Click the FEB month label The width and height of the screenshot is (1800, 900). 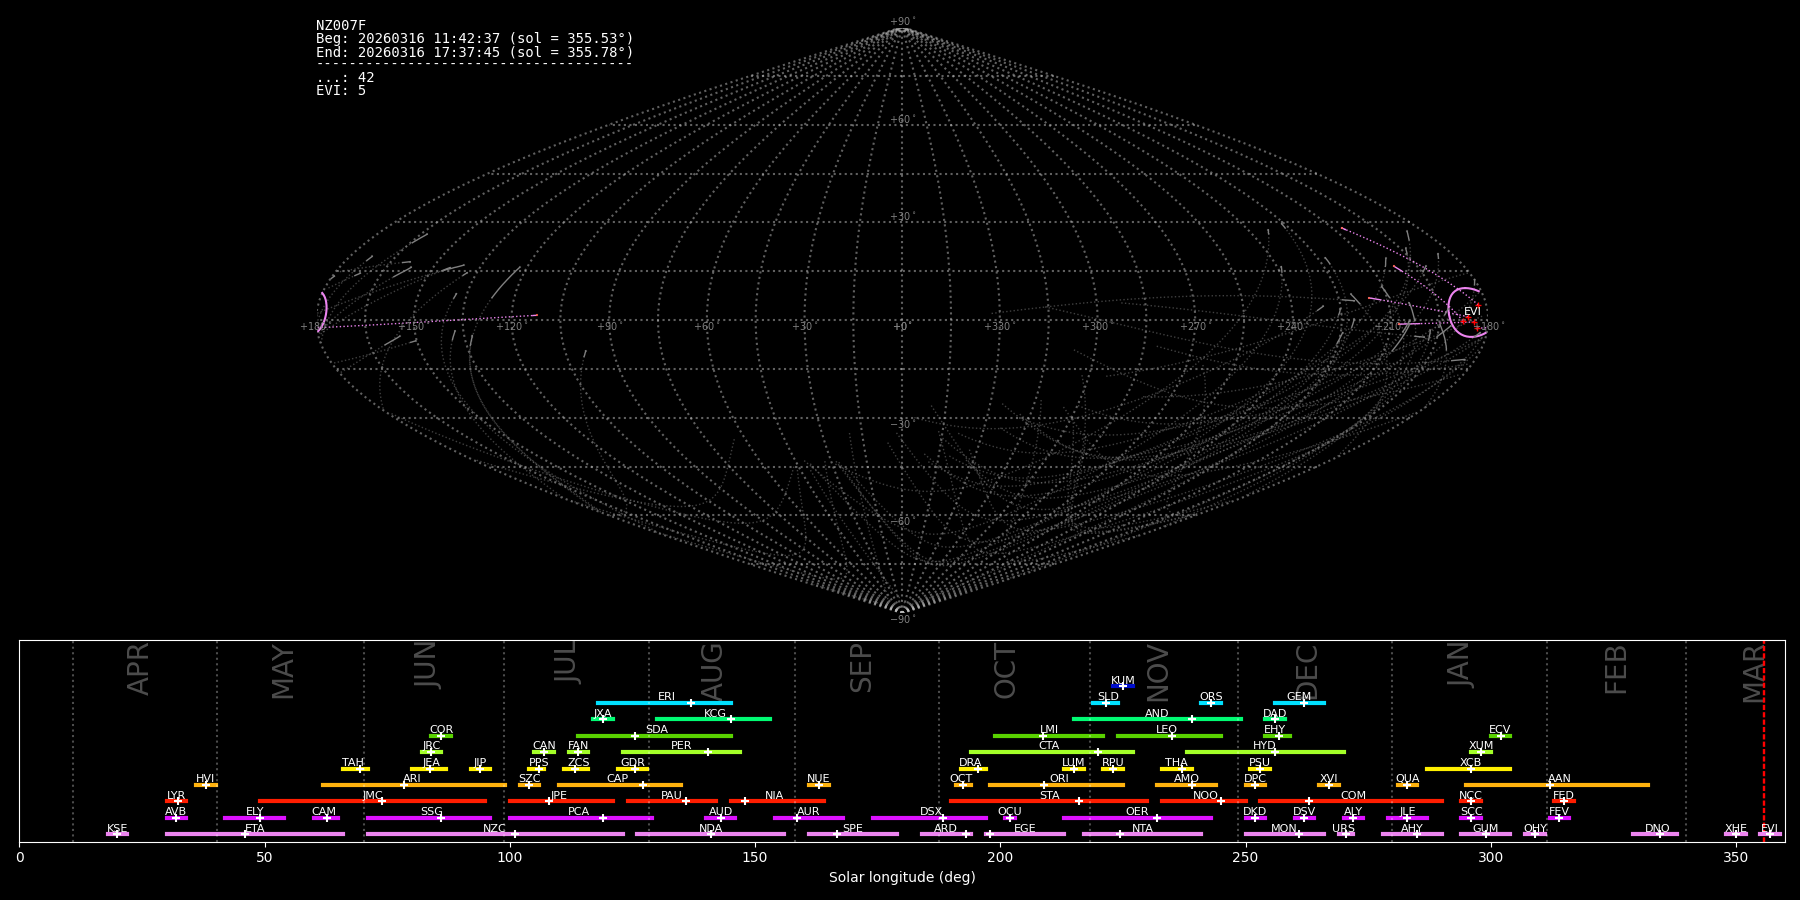pyautogui.click(x=1616, y=670)
